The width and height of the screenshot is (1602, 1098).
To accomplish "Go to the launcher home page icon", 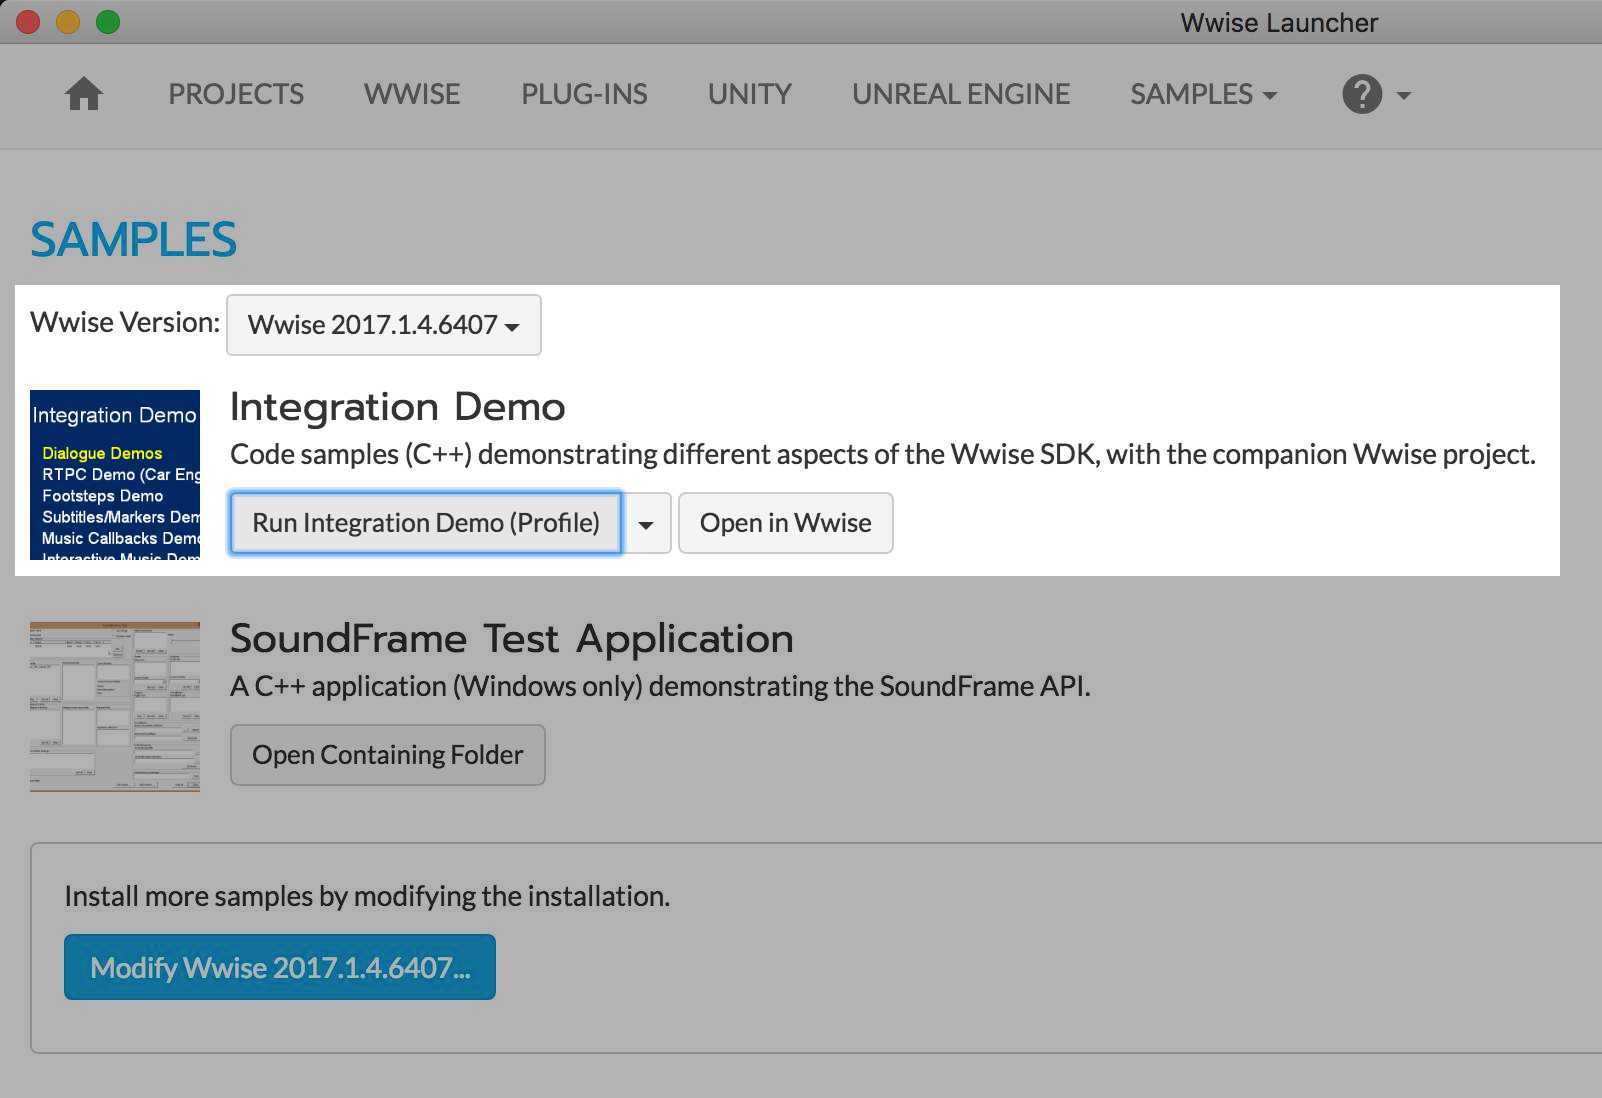I will (x=84, y=94).
